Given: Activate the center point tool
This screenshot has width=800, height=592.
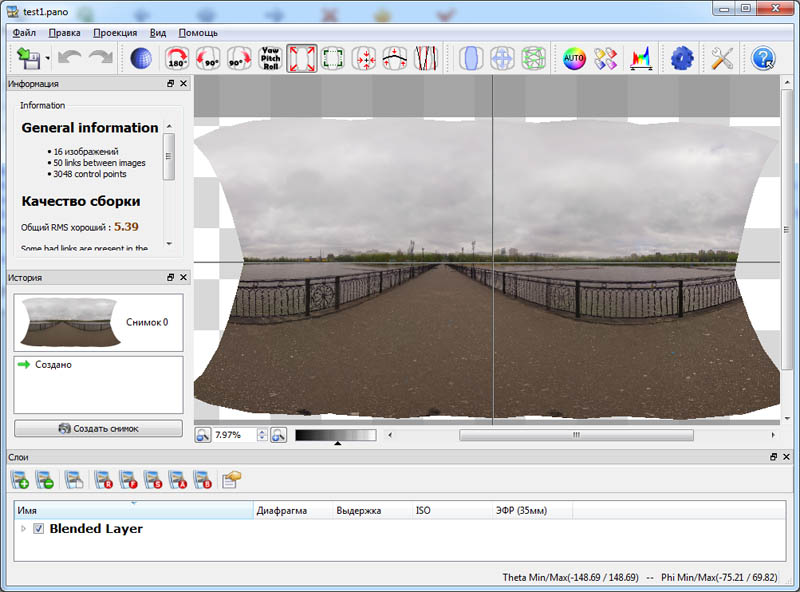Looking at the screenshot, I should (x=364, y=58).
